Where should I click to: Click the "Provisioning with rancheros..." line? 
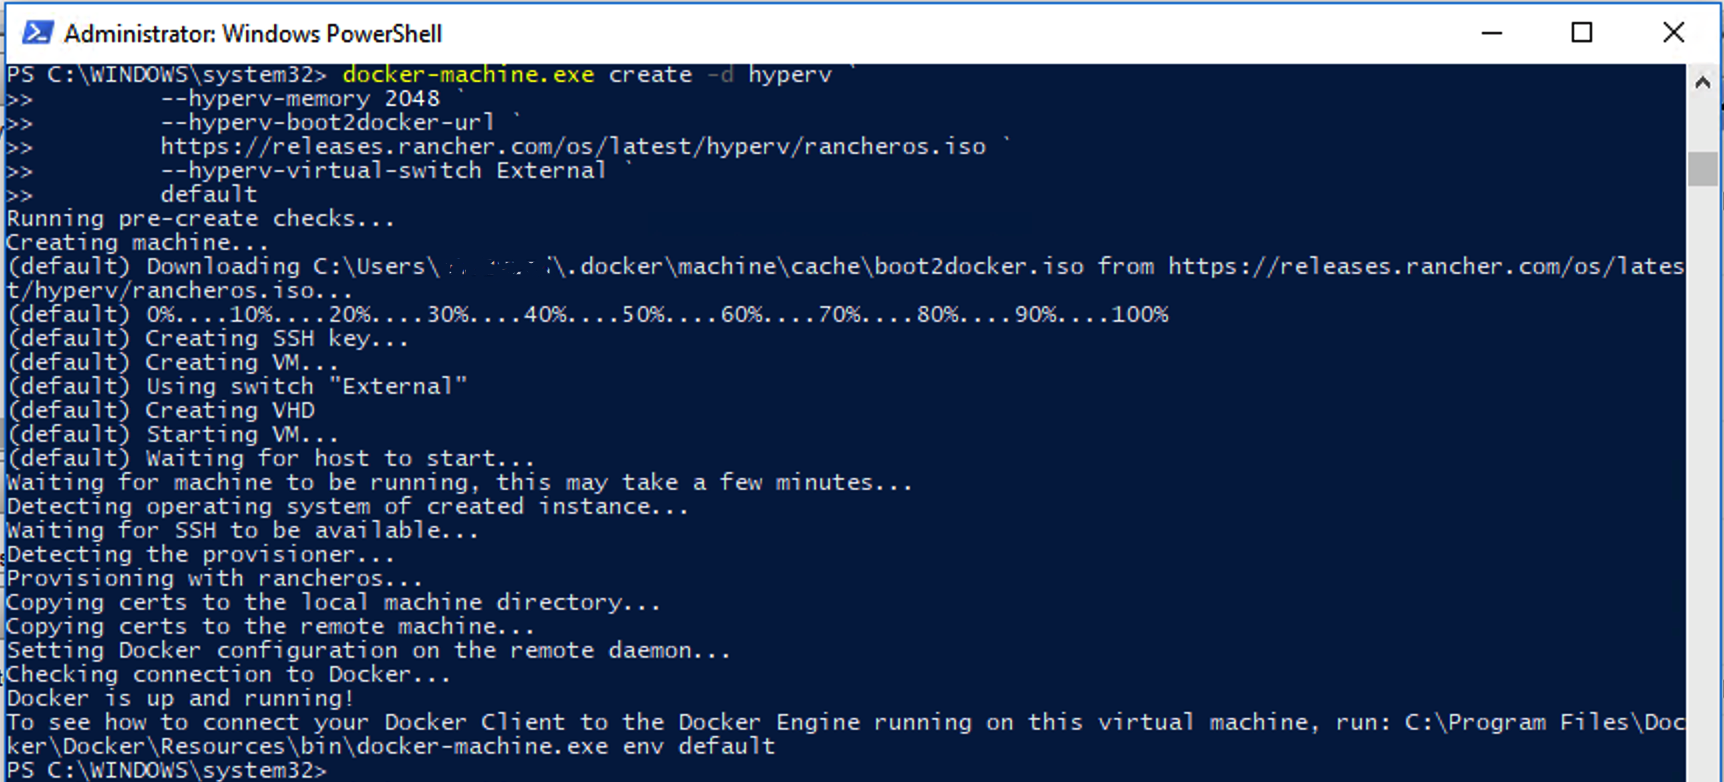coord(214,579)
